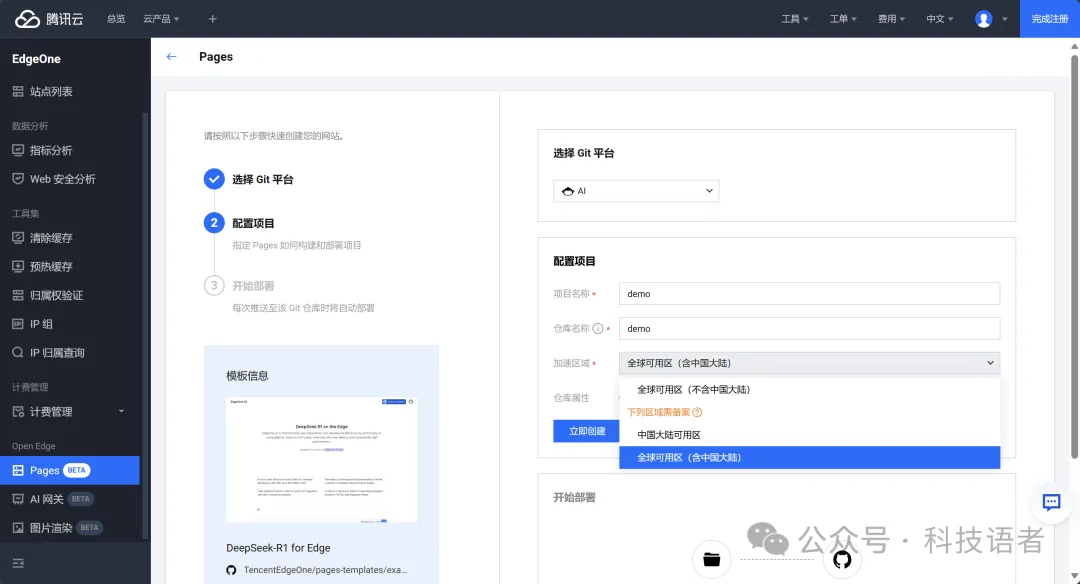Expand the 云产品 products menu
The height and width of the screenshot is (584, 1080).
pos(161,19)
